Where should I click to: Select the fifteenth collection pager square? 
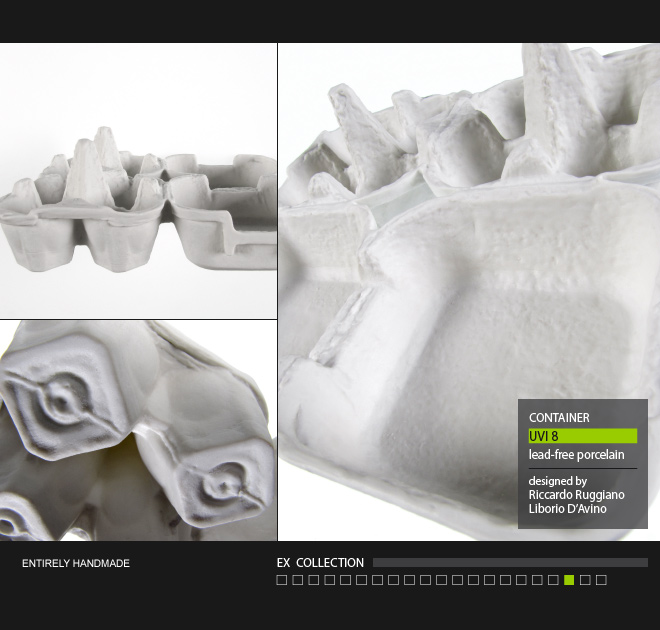[506, 580]
